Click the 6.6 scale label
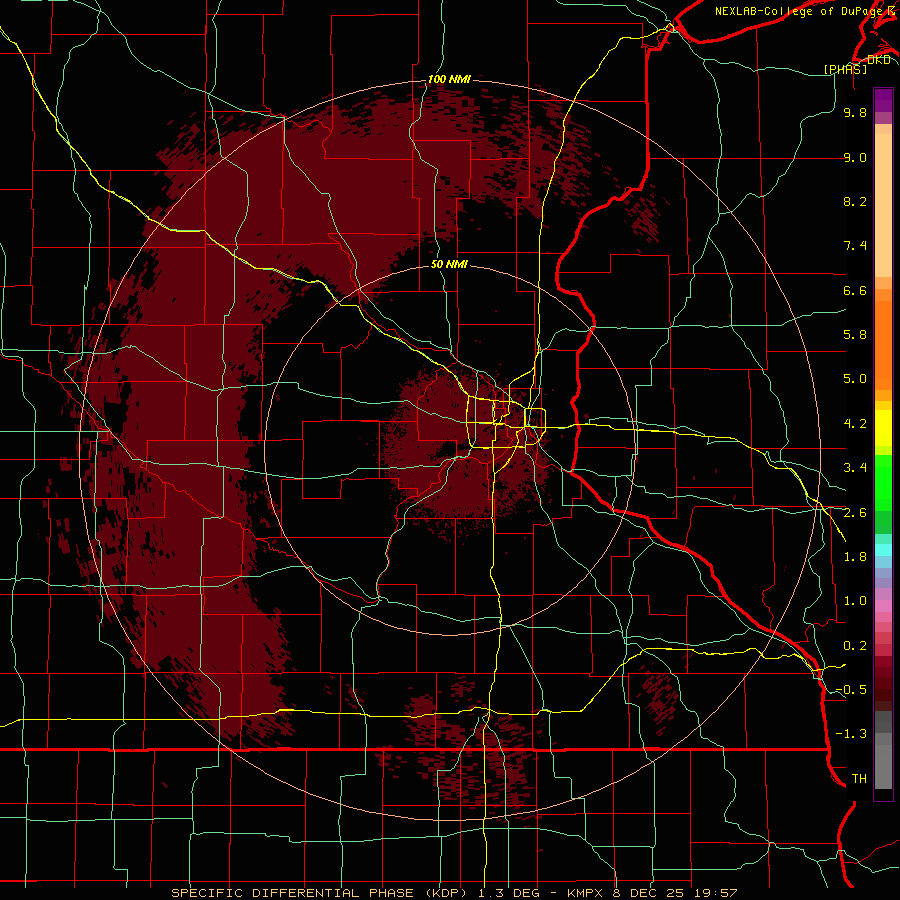Viewport: 900px width, 900px height. click(855, 290)
